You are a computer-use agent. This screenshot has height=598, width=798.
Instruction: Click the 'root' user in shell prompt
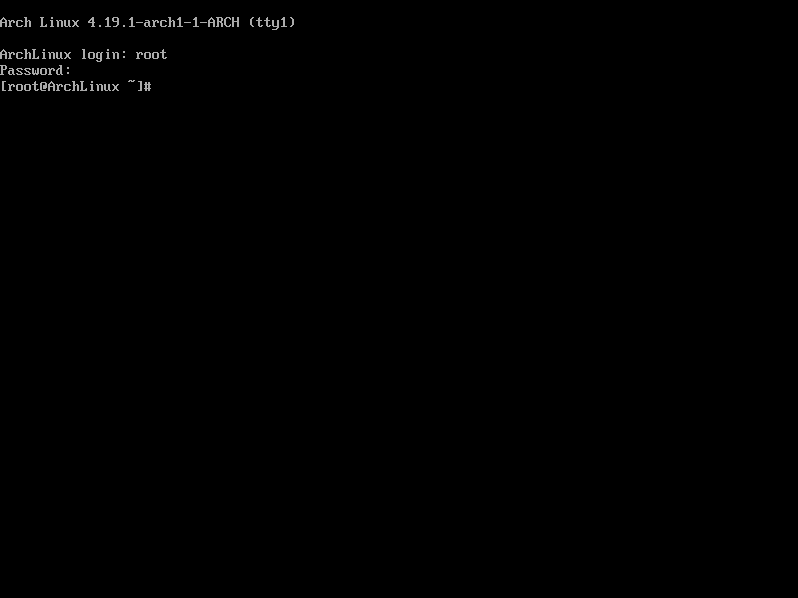tap(24, 87)
